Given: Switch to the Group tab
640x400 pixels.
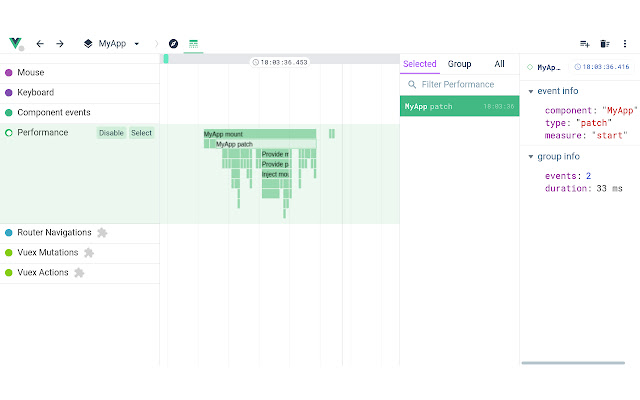Looking at the screenshot, I should 459,64.
